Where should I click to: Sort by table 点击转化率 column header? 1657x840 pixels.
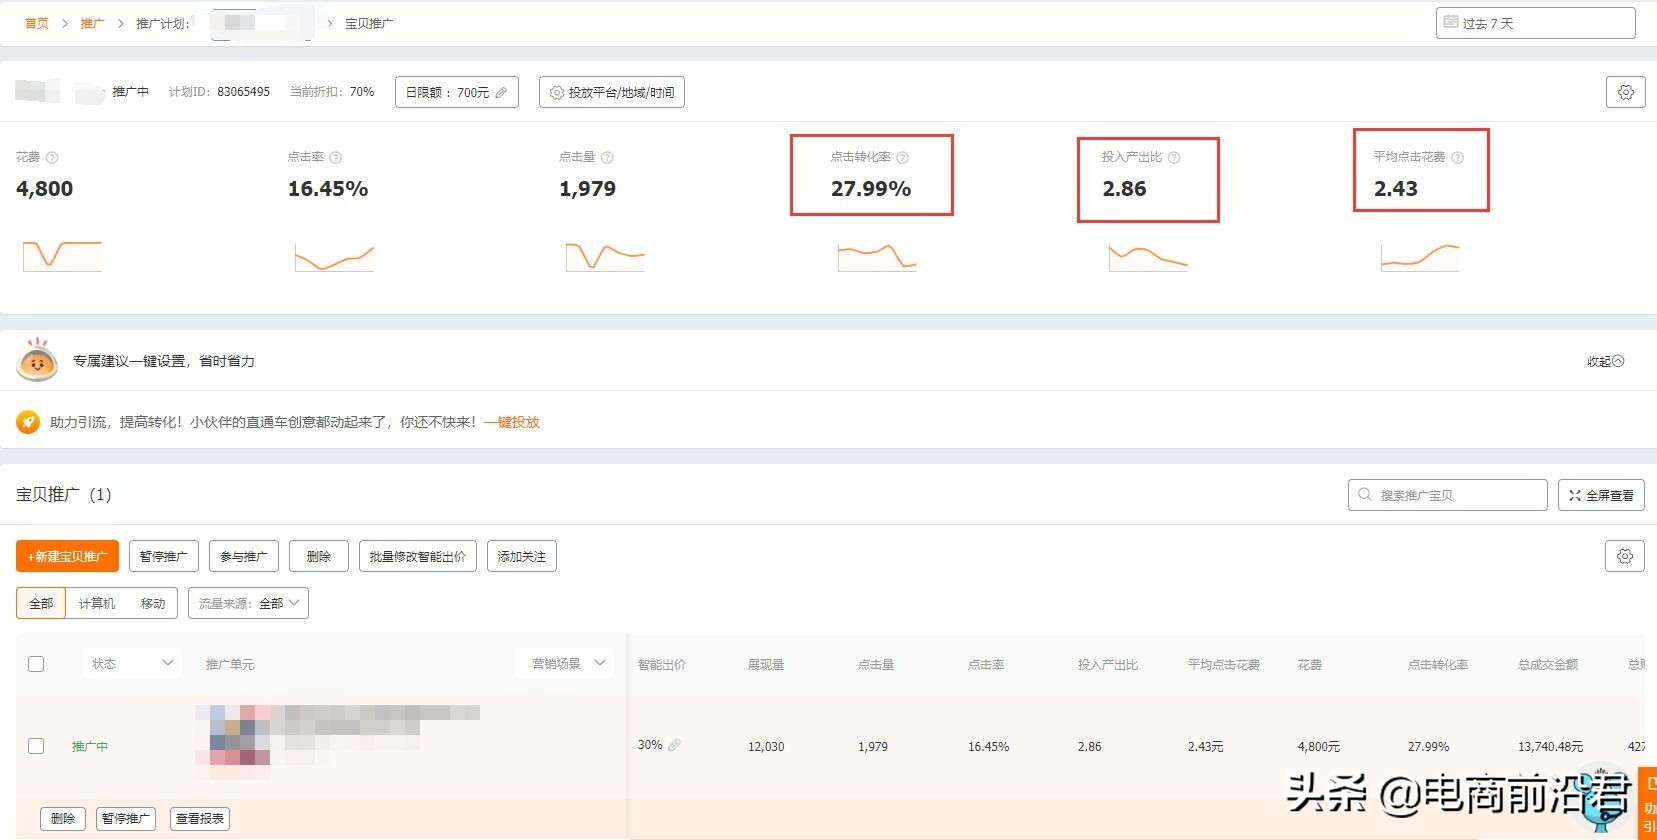coord(1438,664)
